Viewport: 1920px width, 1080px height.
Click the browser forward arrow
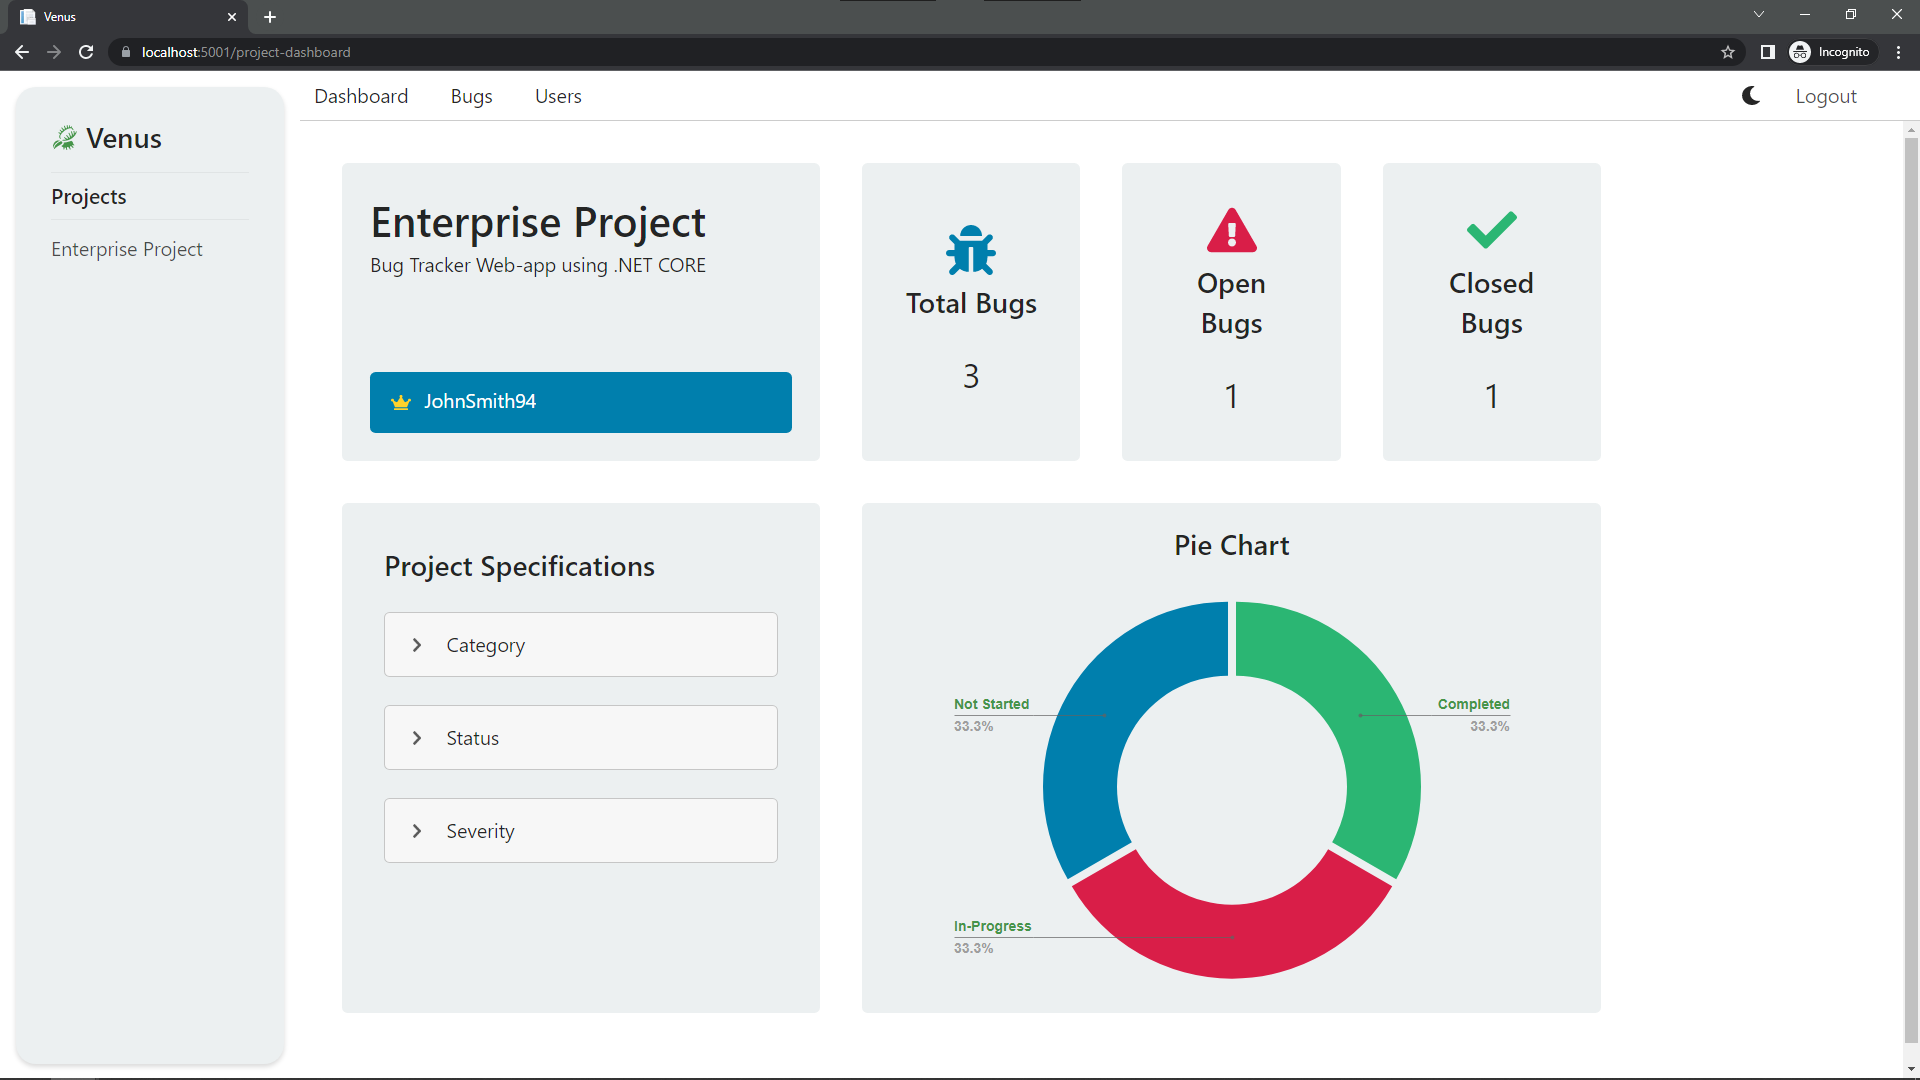pyautogui.click(x=54, y=52)
